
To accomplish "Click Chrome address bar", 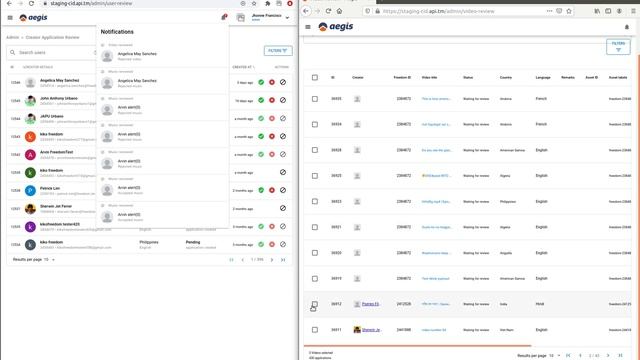I will click(143, 3).
